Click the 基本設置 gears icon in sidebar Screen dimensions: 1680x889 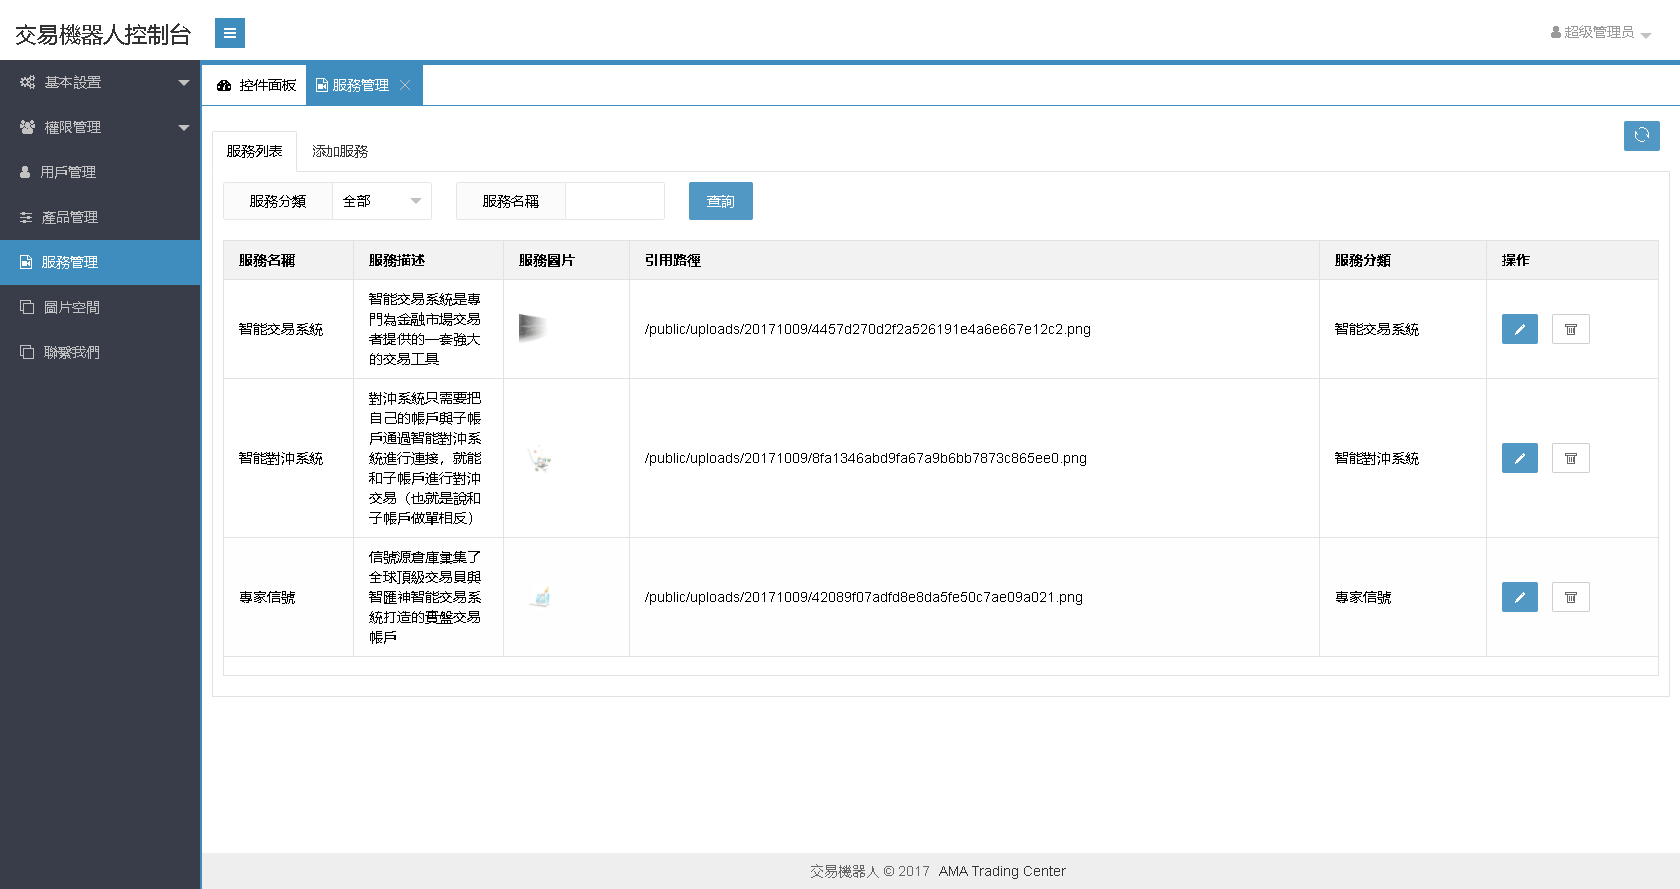point(27,82)
